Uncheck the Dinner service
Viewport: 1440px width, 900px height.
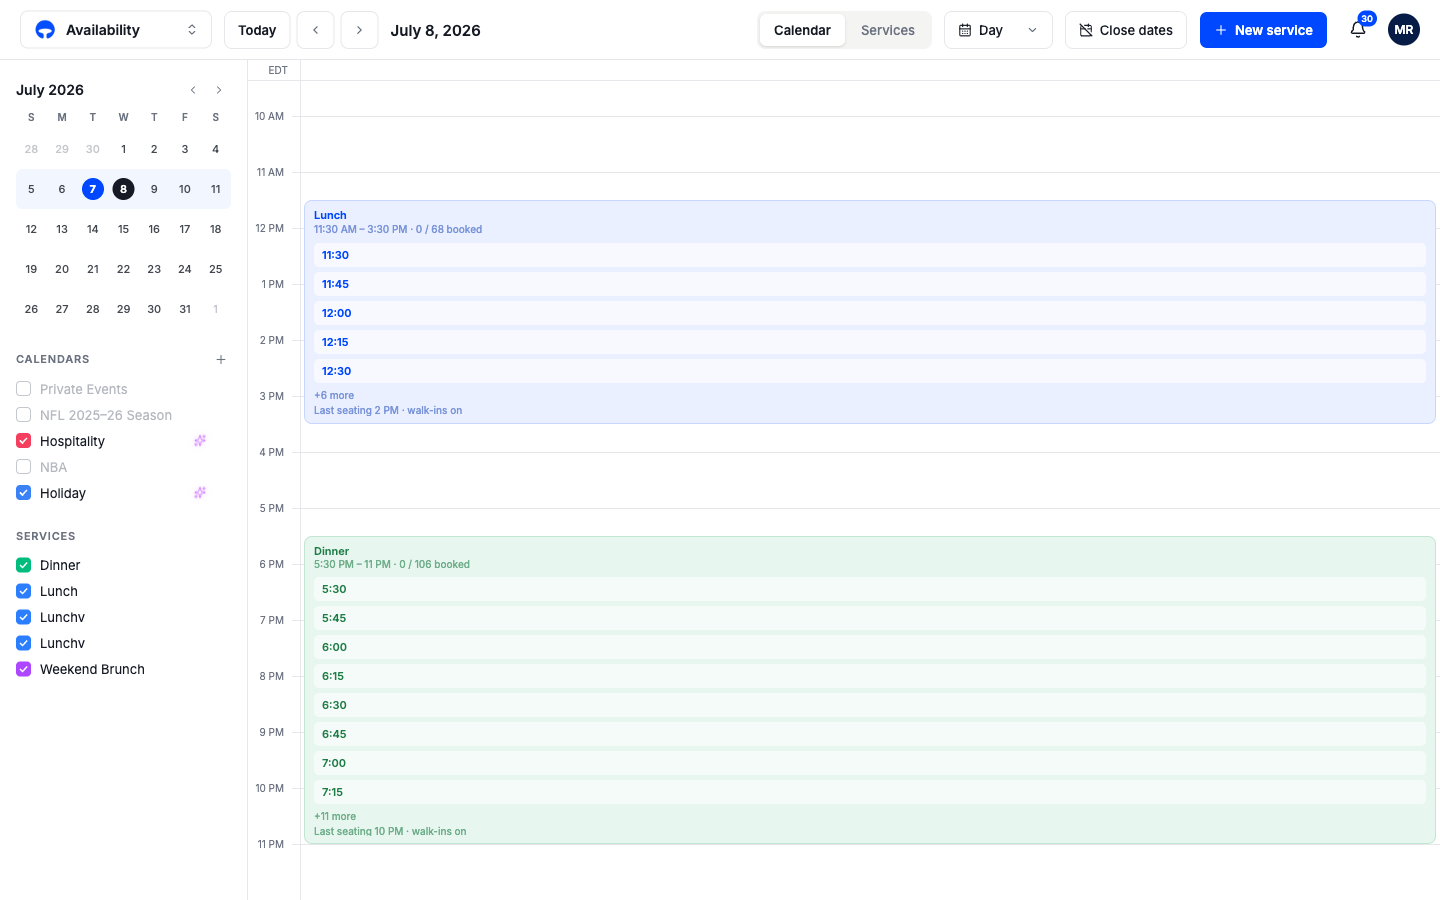[24, 565]
